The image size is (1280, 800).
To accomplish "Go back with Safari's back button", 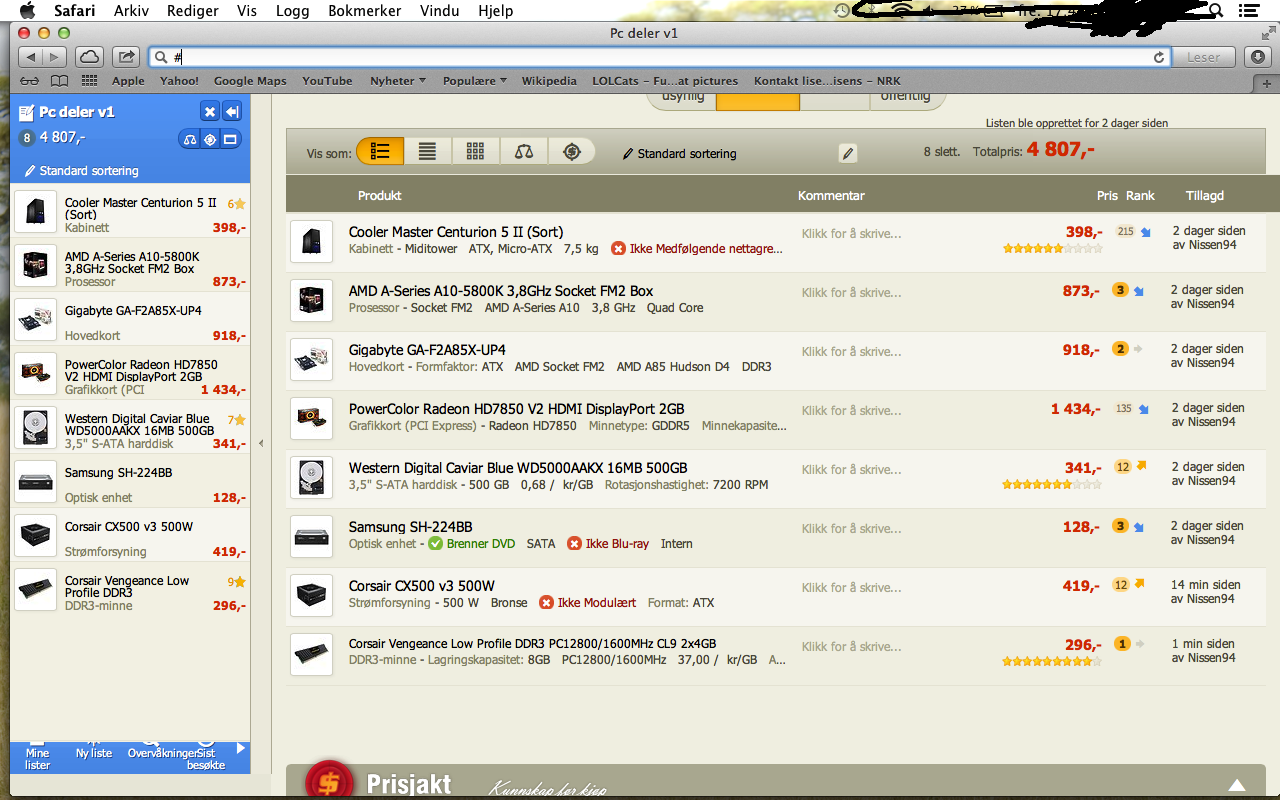I will 30,57.
